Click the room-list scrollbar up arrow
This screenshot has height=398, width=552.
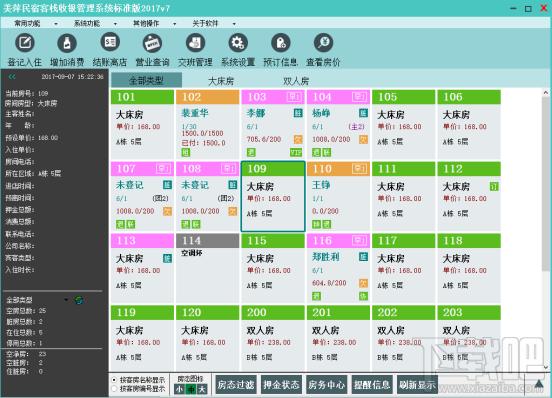[x=546, y=93]
